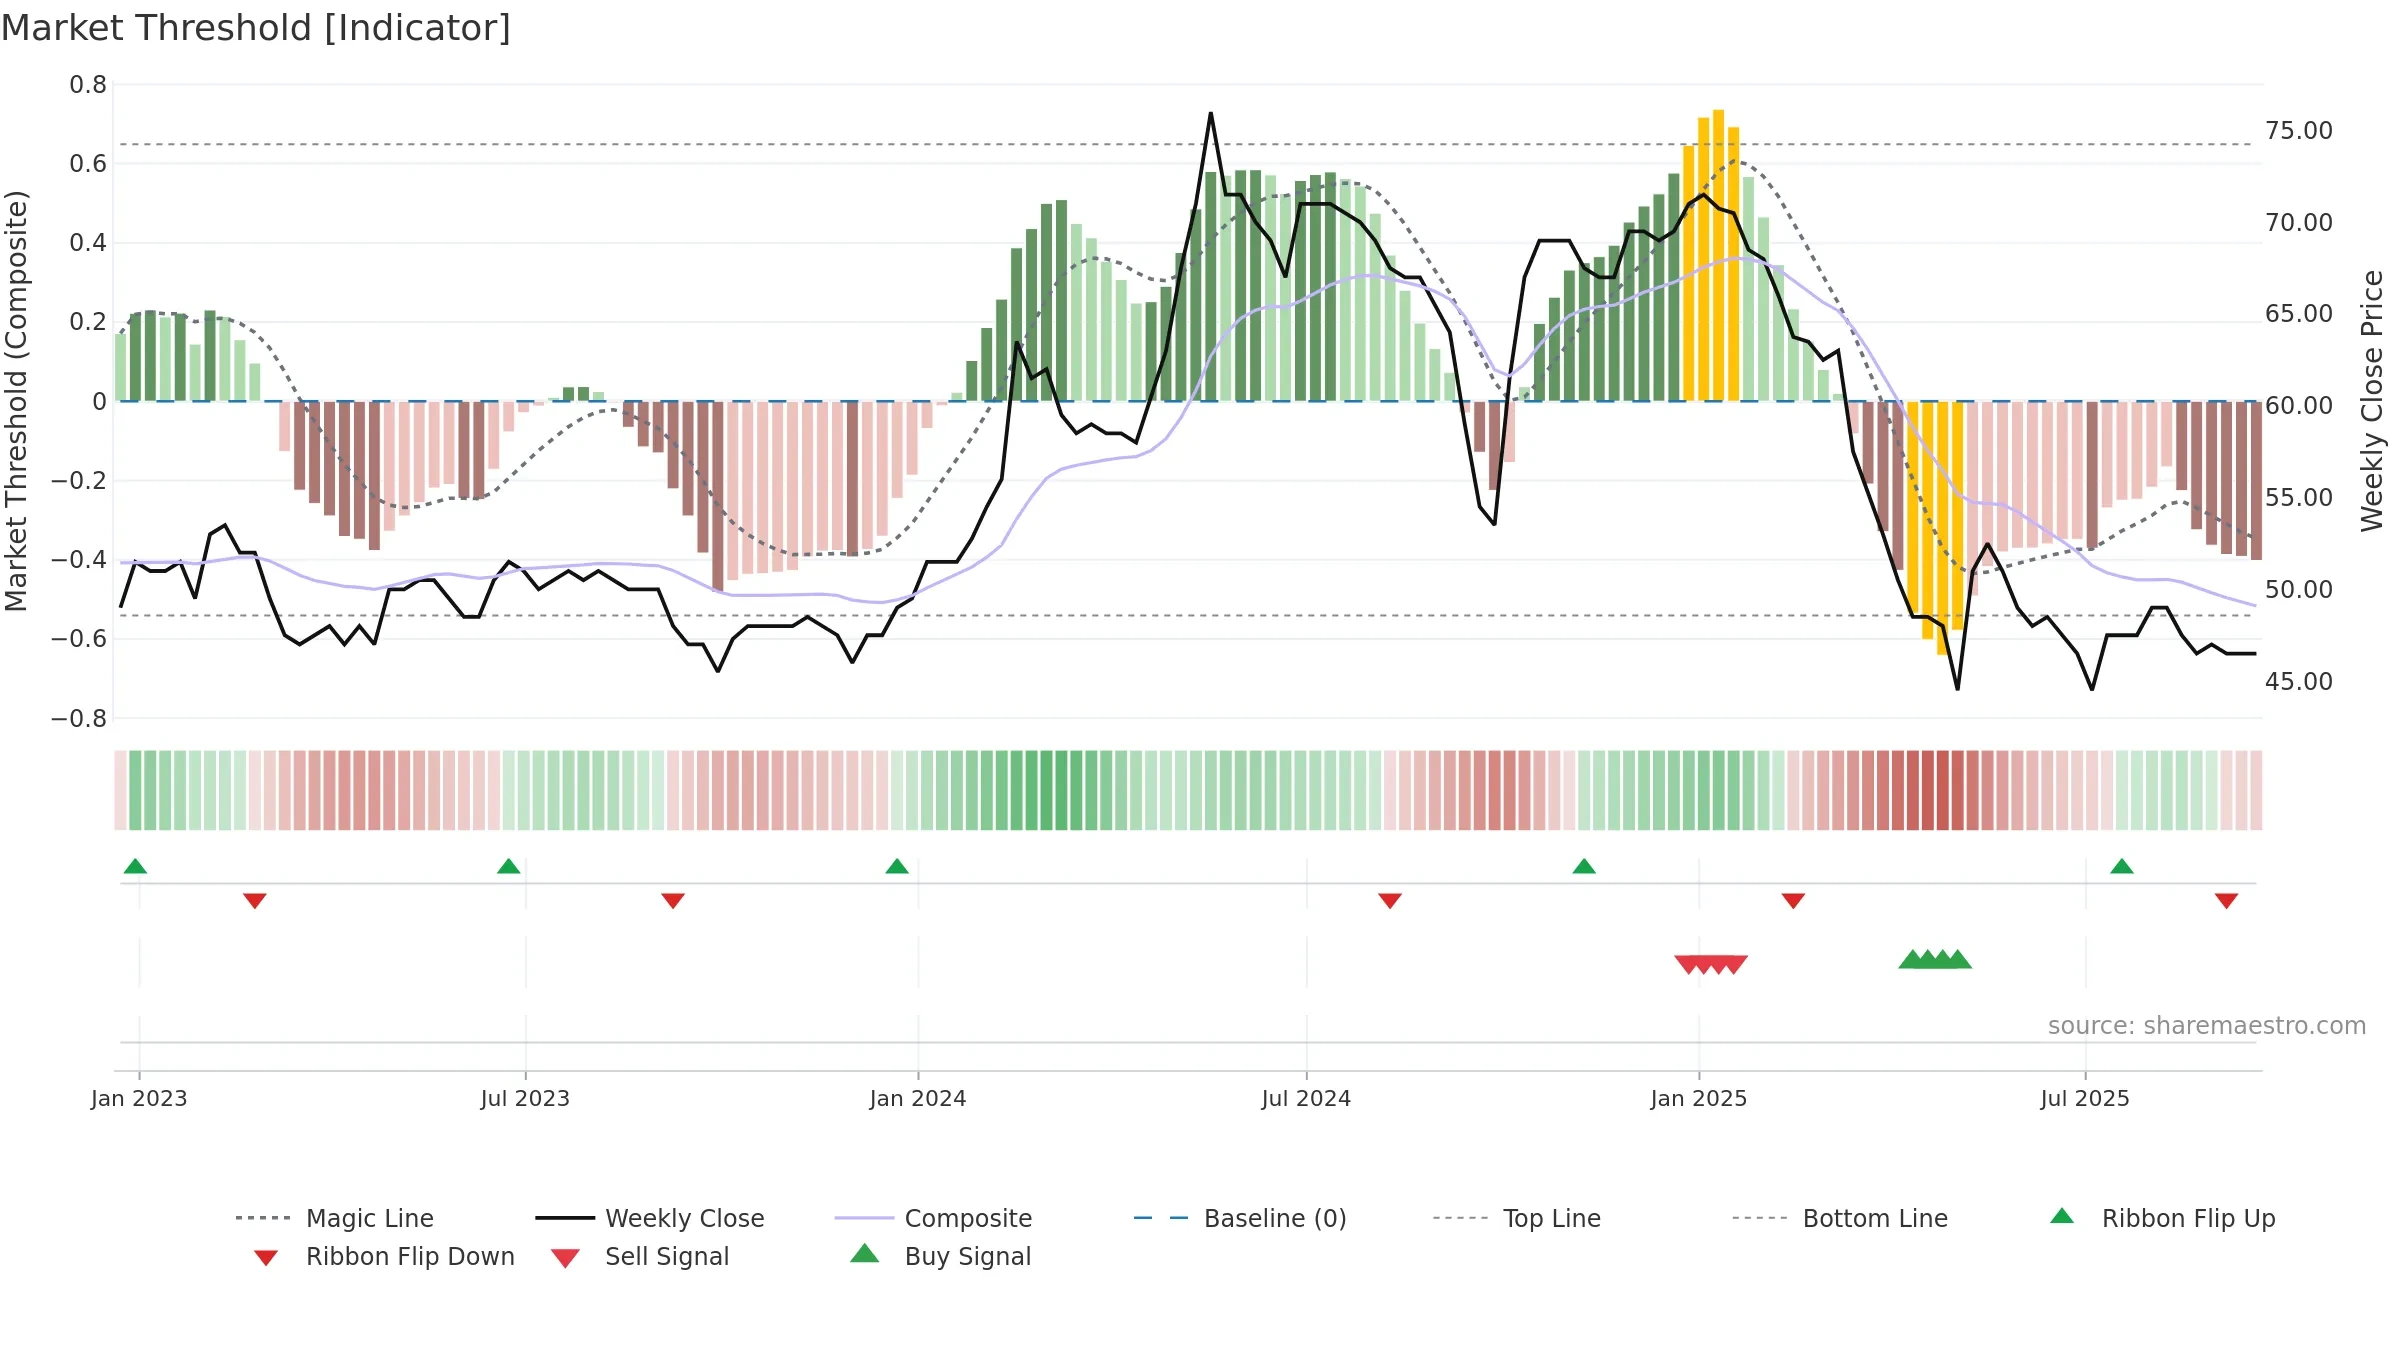The width and height of the screenshot is (2400, 1350).
Task: Click the Ribbon Flip Up marker before Jan 2024
Action: [x=897, y=866]
